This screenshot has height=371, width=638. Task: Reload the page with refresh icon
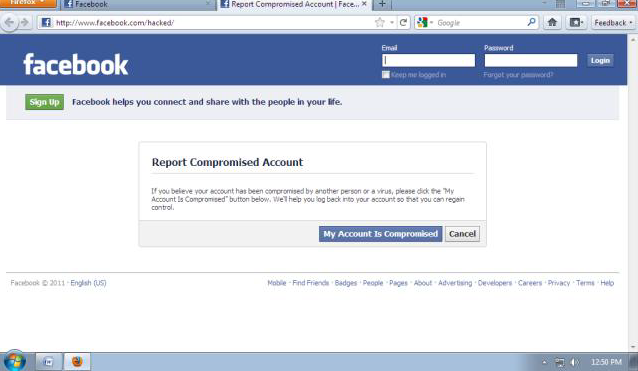(403, 22)
